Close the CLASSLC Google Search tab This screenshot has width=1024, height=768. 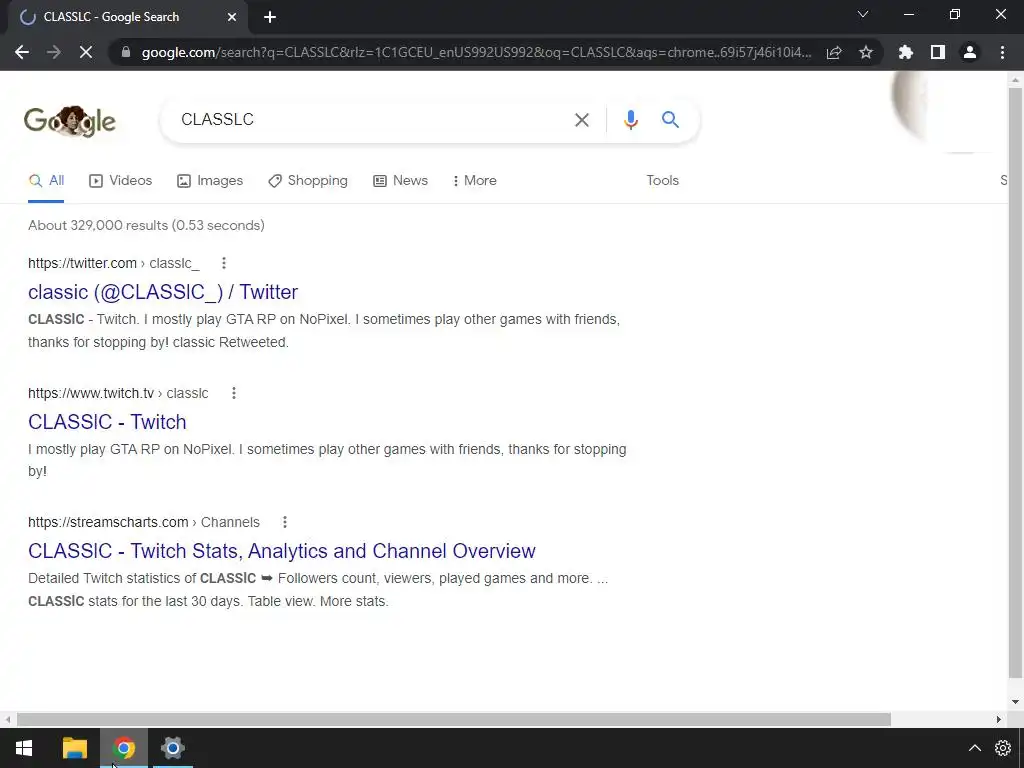232,17
